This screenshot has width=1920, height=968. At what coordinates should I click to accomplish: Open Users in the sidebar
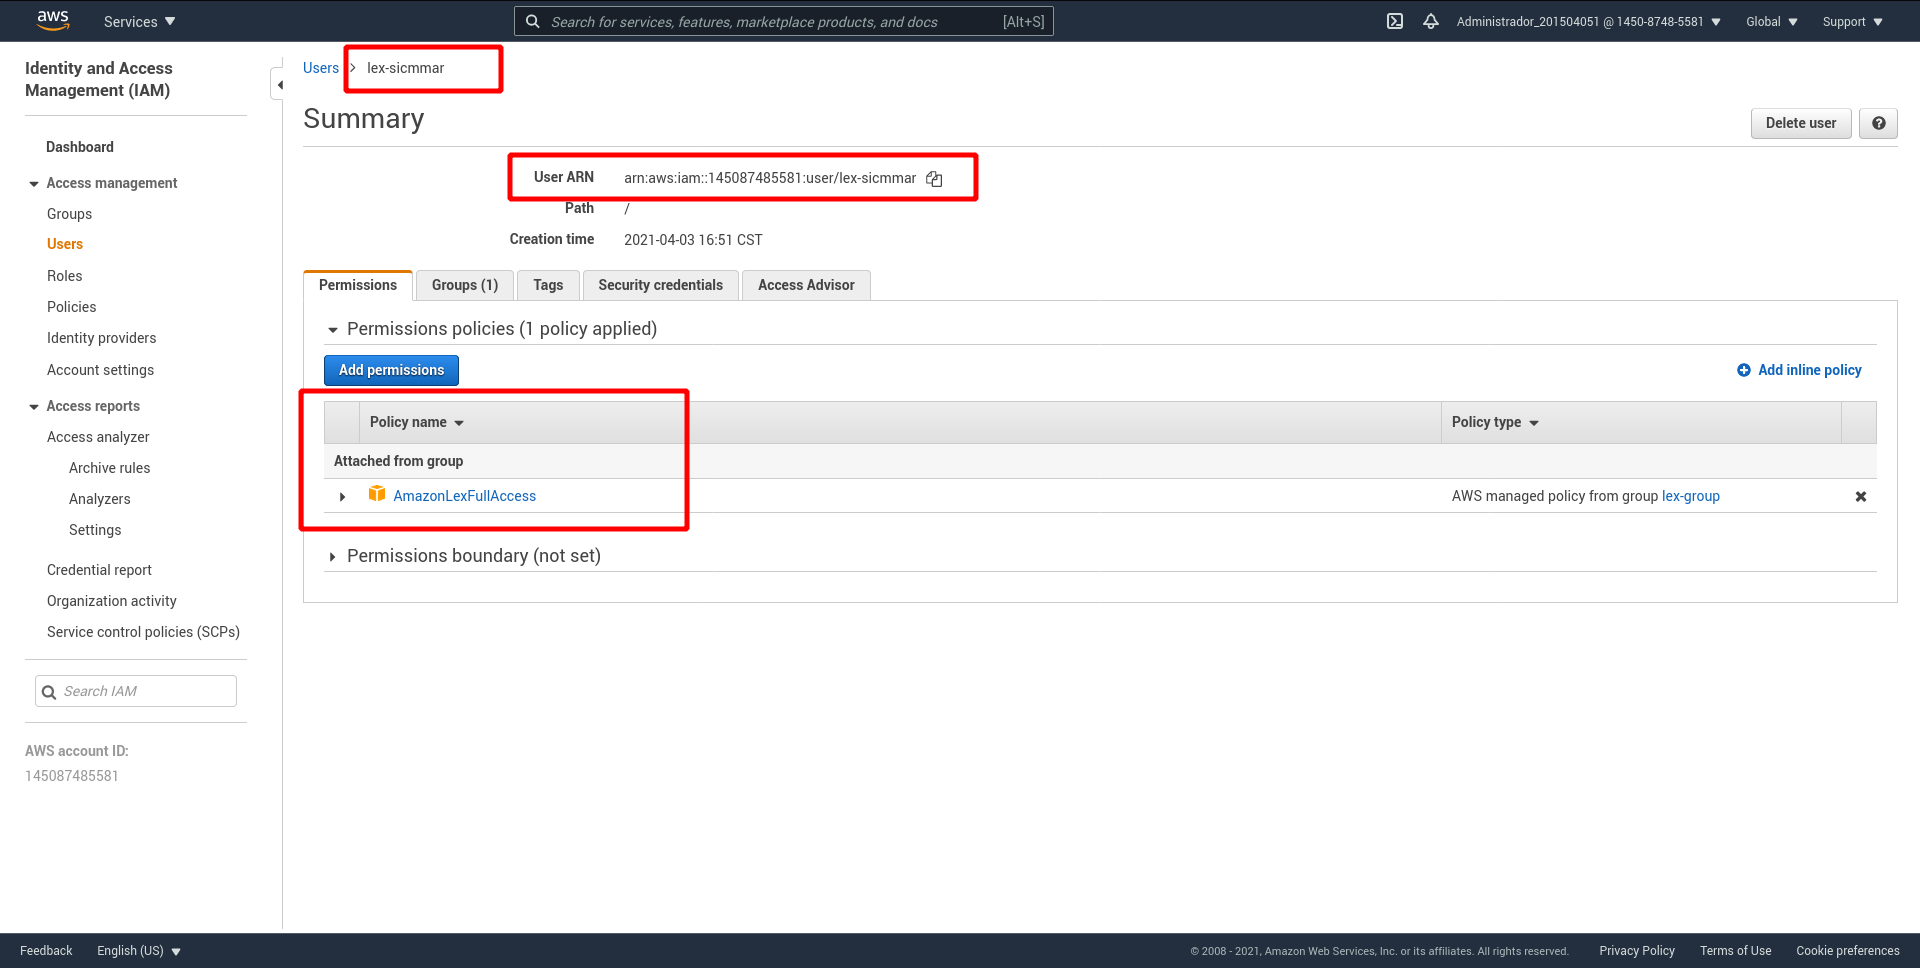point(65,244)
